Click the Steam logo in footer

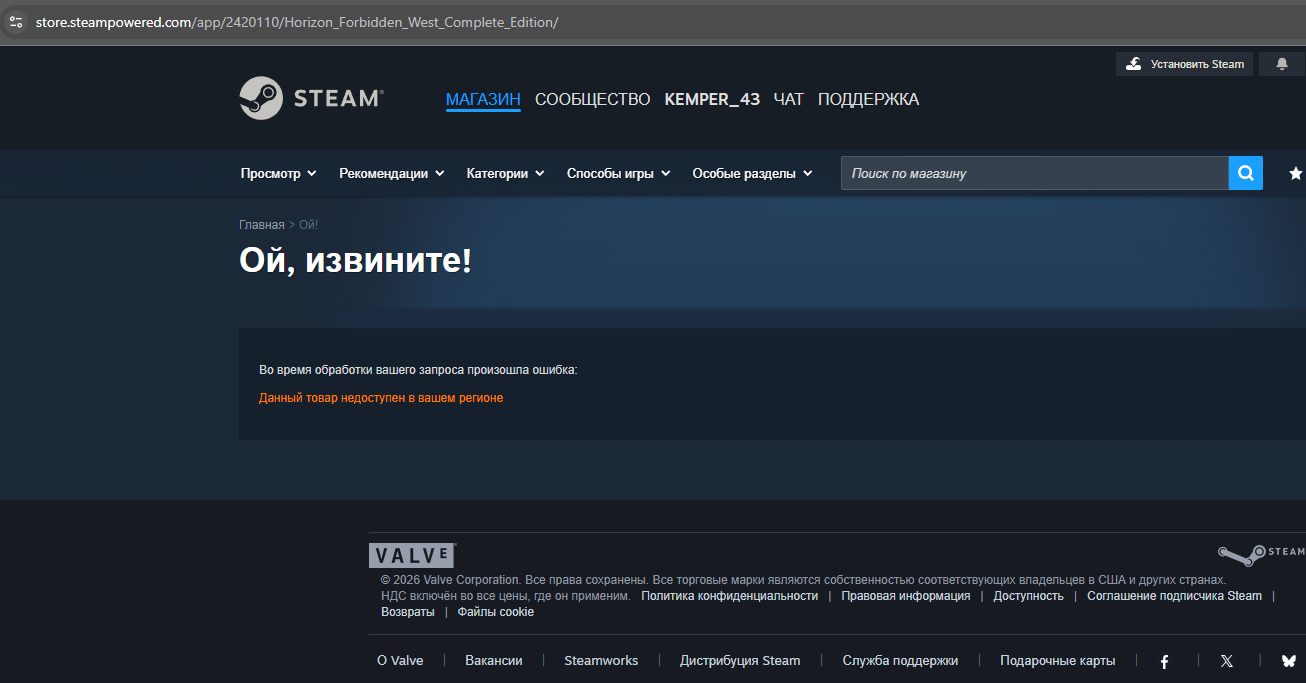[x=1261, y=554]
